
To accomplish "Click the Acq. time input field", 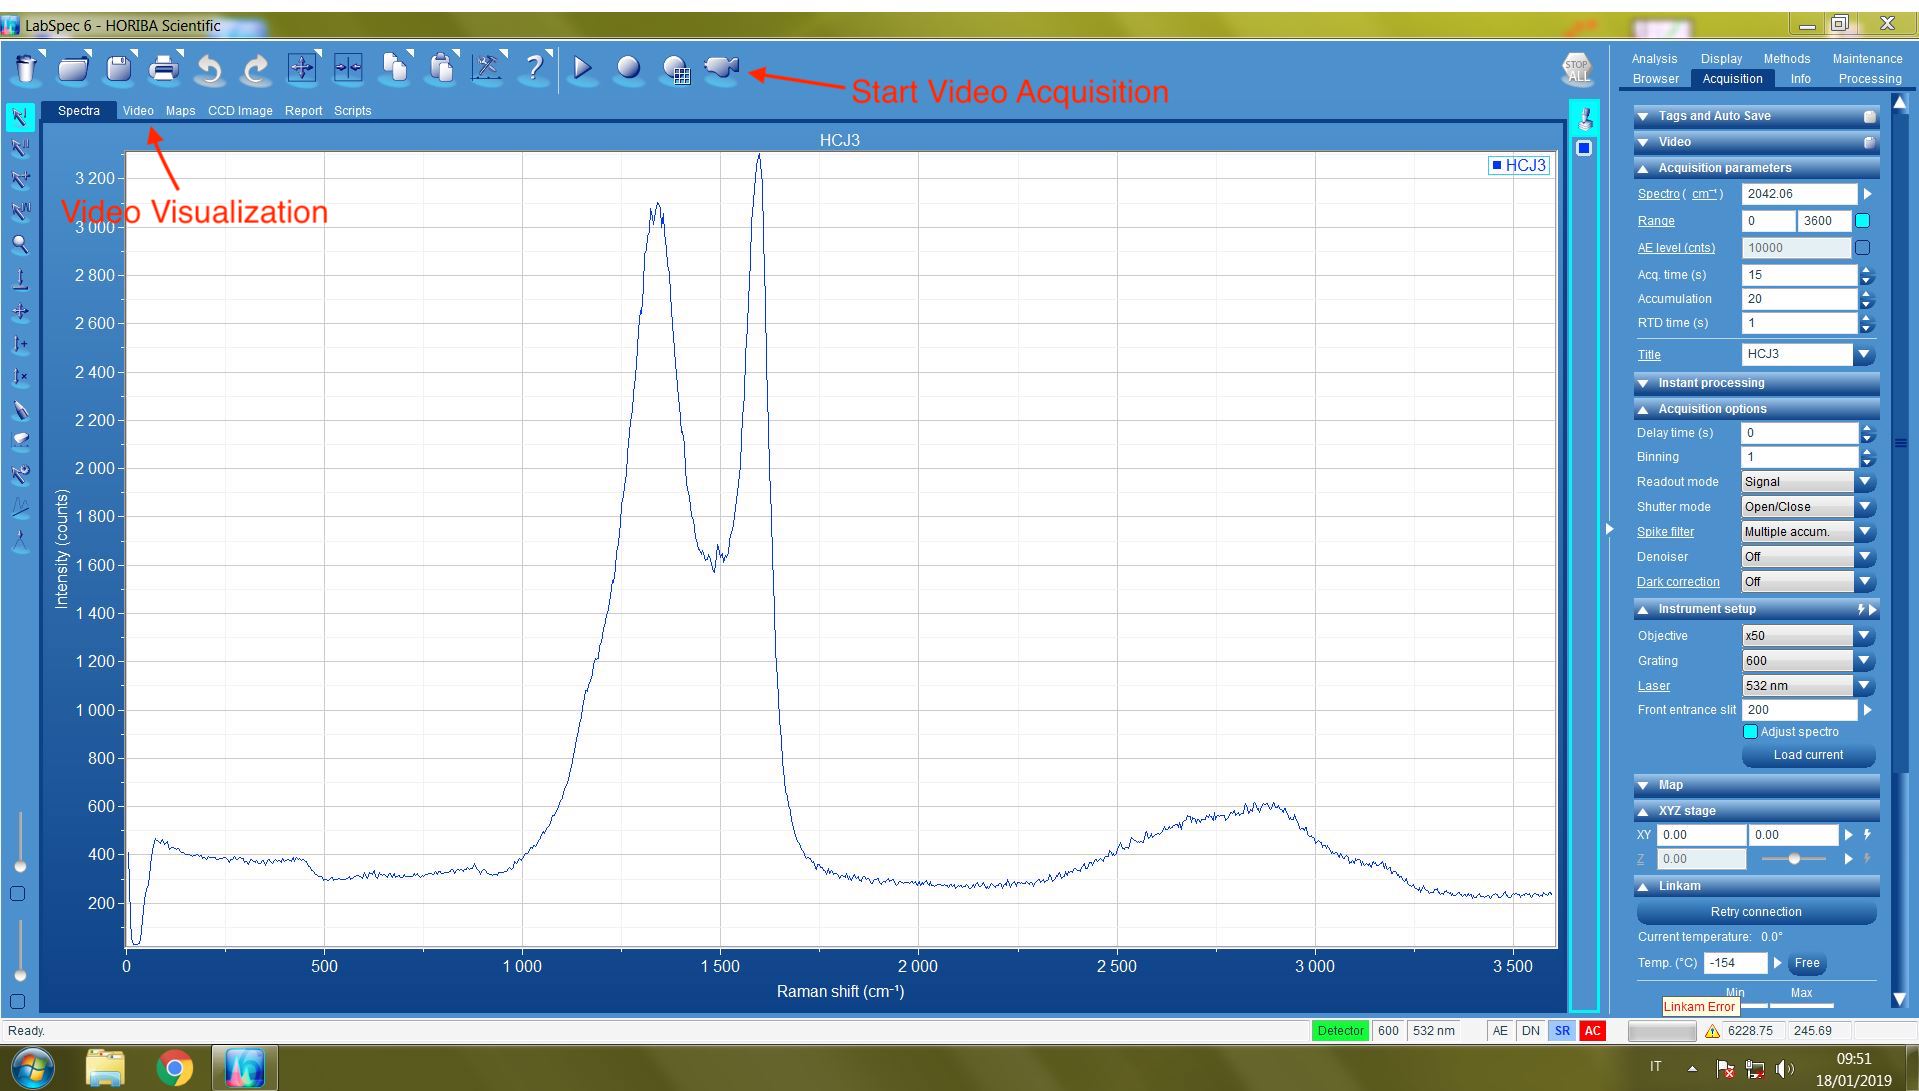I will pos(1798,275).
